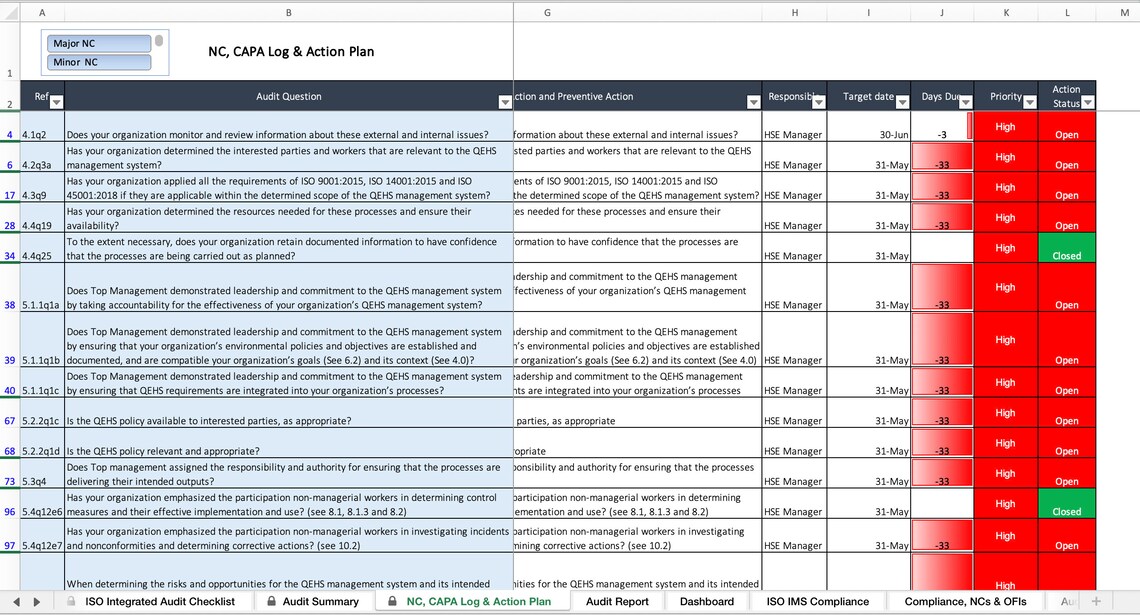
Task: Toggle the Minor NC slicer filter
Action: (97, 61)
